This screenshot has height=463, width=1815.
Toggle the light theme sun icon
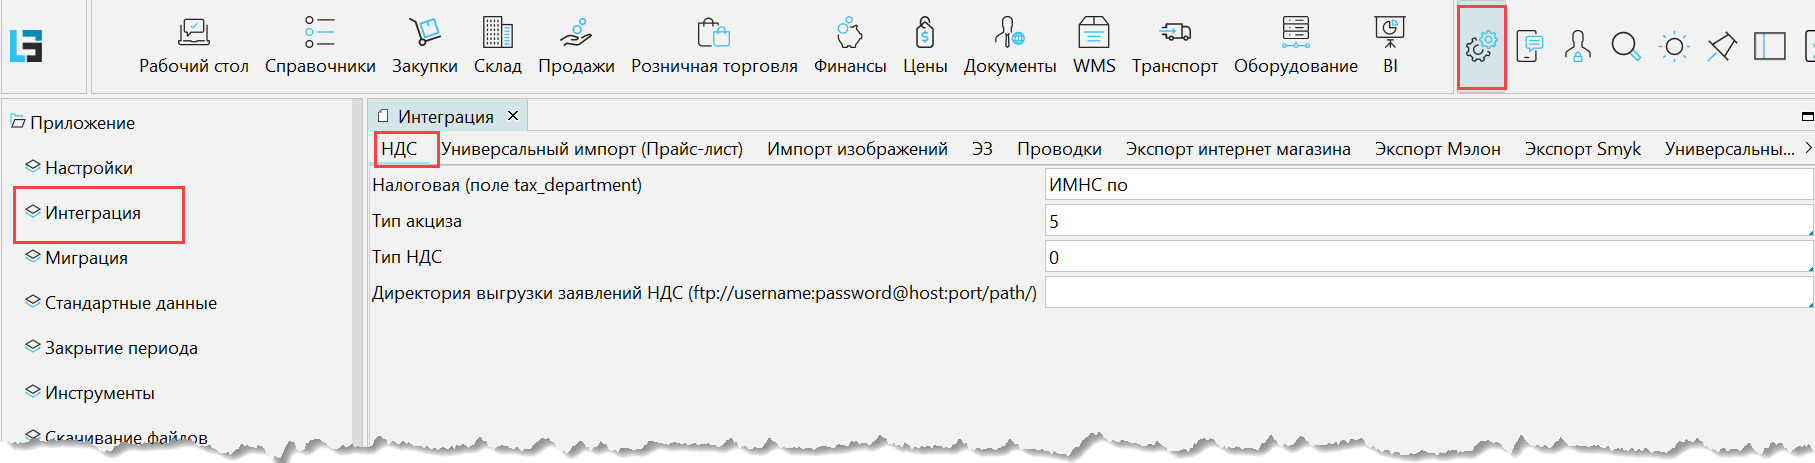1673,47
